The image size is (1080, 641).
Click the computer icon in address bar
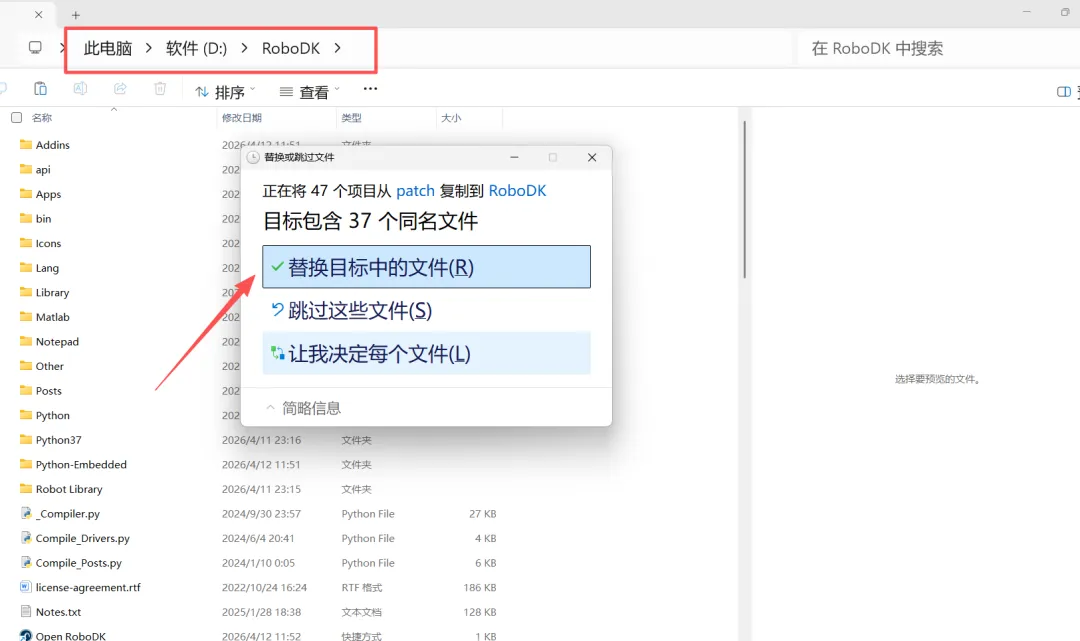click(35, 48)
